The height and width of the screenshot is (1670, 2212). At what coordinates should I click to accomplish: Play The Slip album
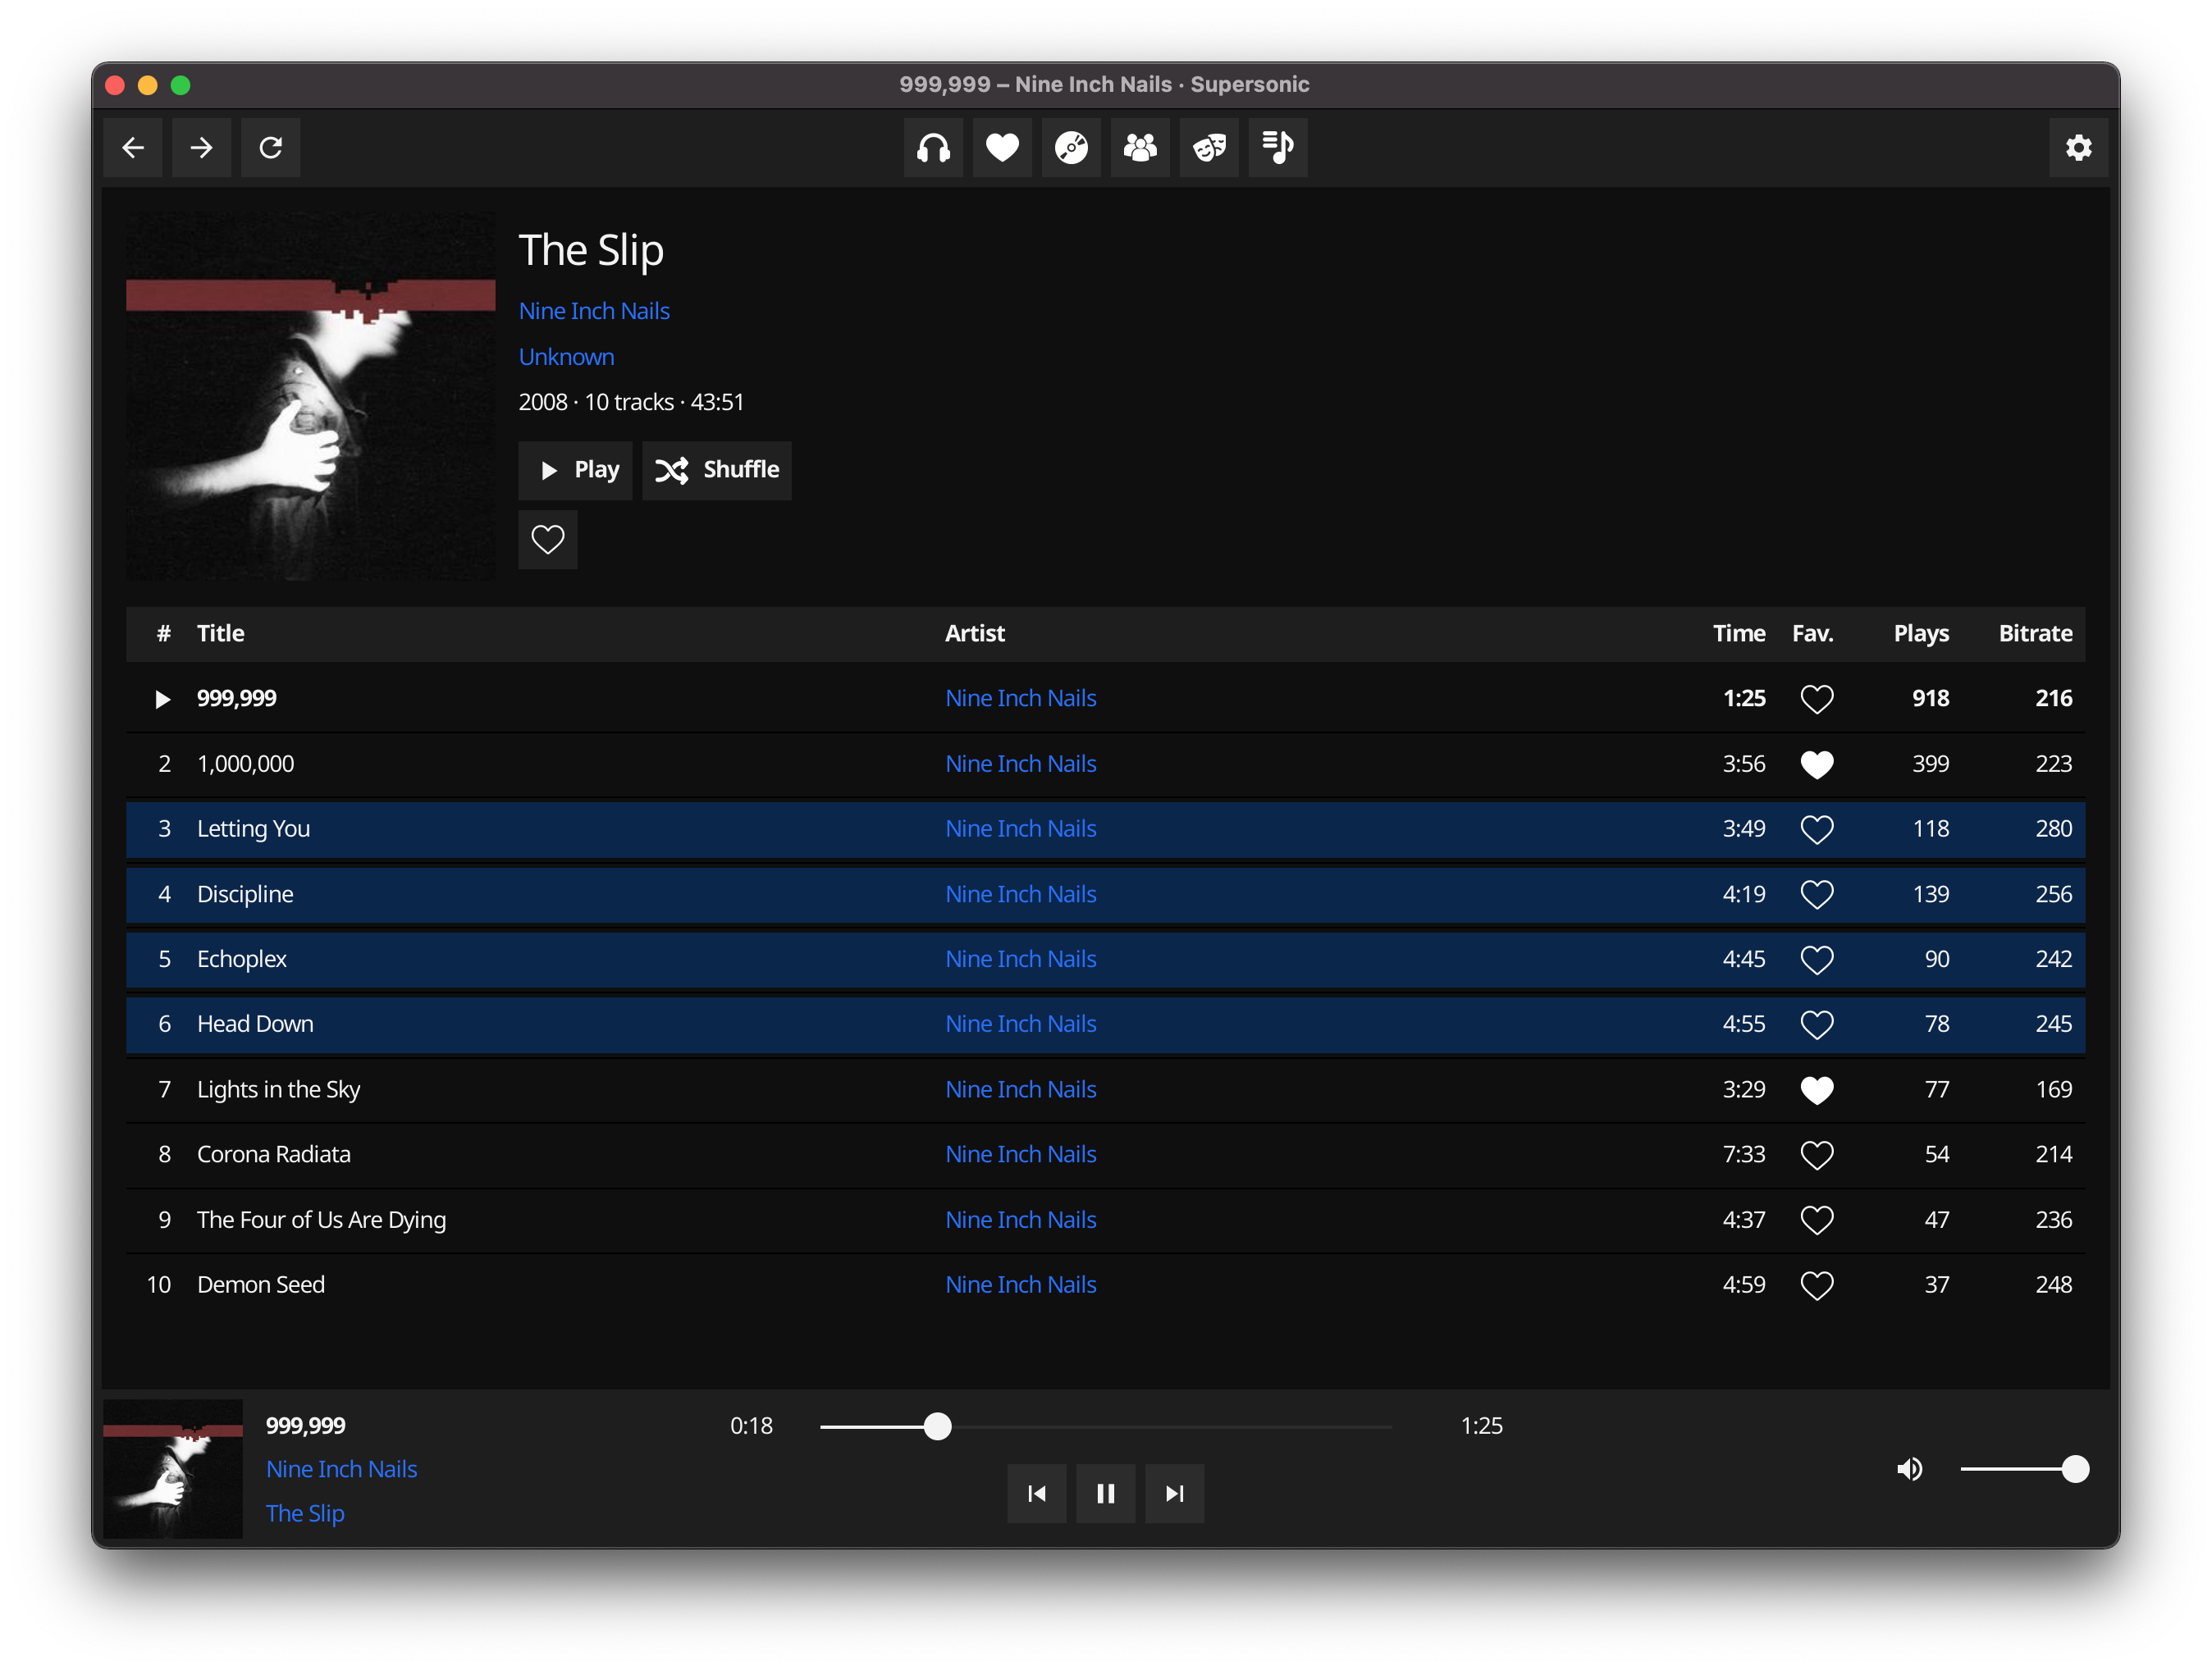click(x=576, y=470)
